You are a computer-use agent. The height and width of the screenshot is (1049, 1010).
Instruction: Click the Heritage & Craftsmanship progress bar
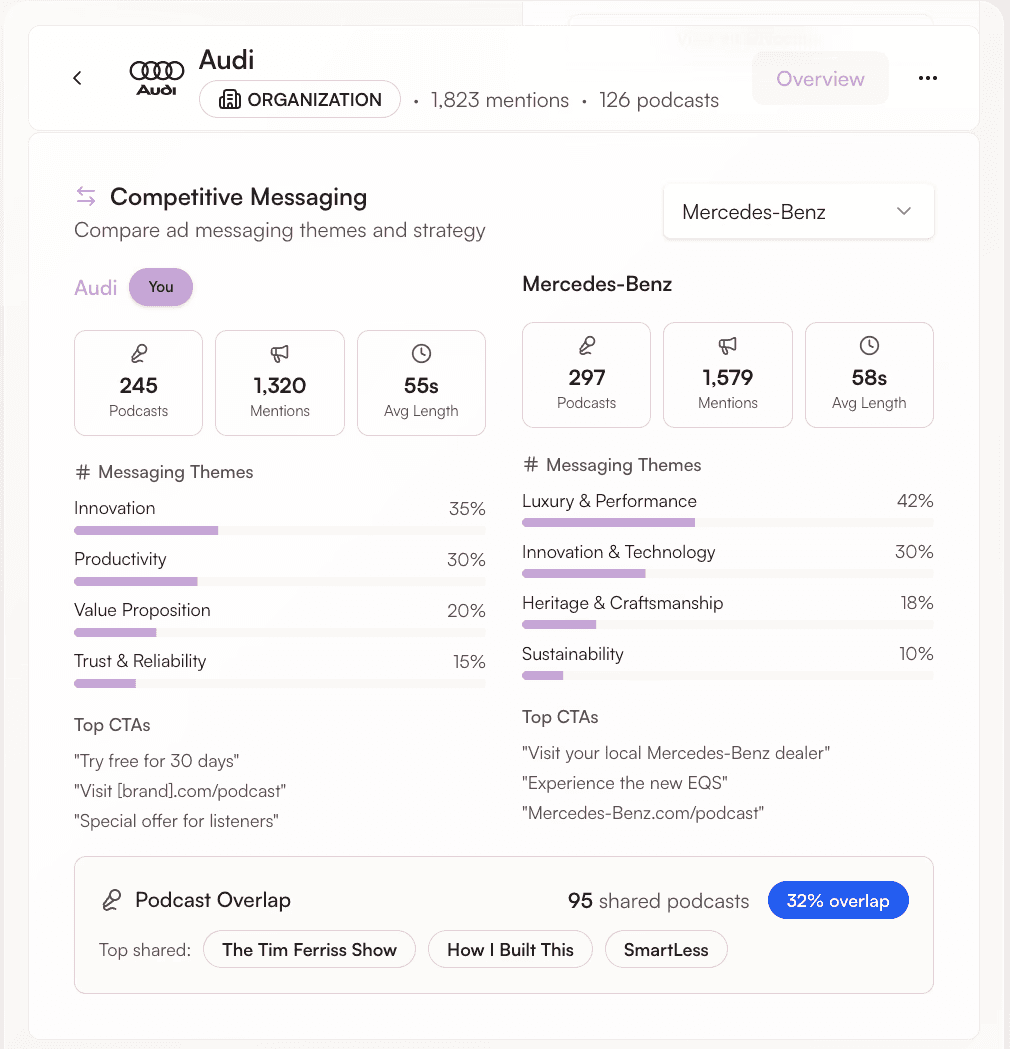point(728,624)
